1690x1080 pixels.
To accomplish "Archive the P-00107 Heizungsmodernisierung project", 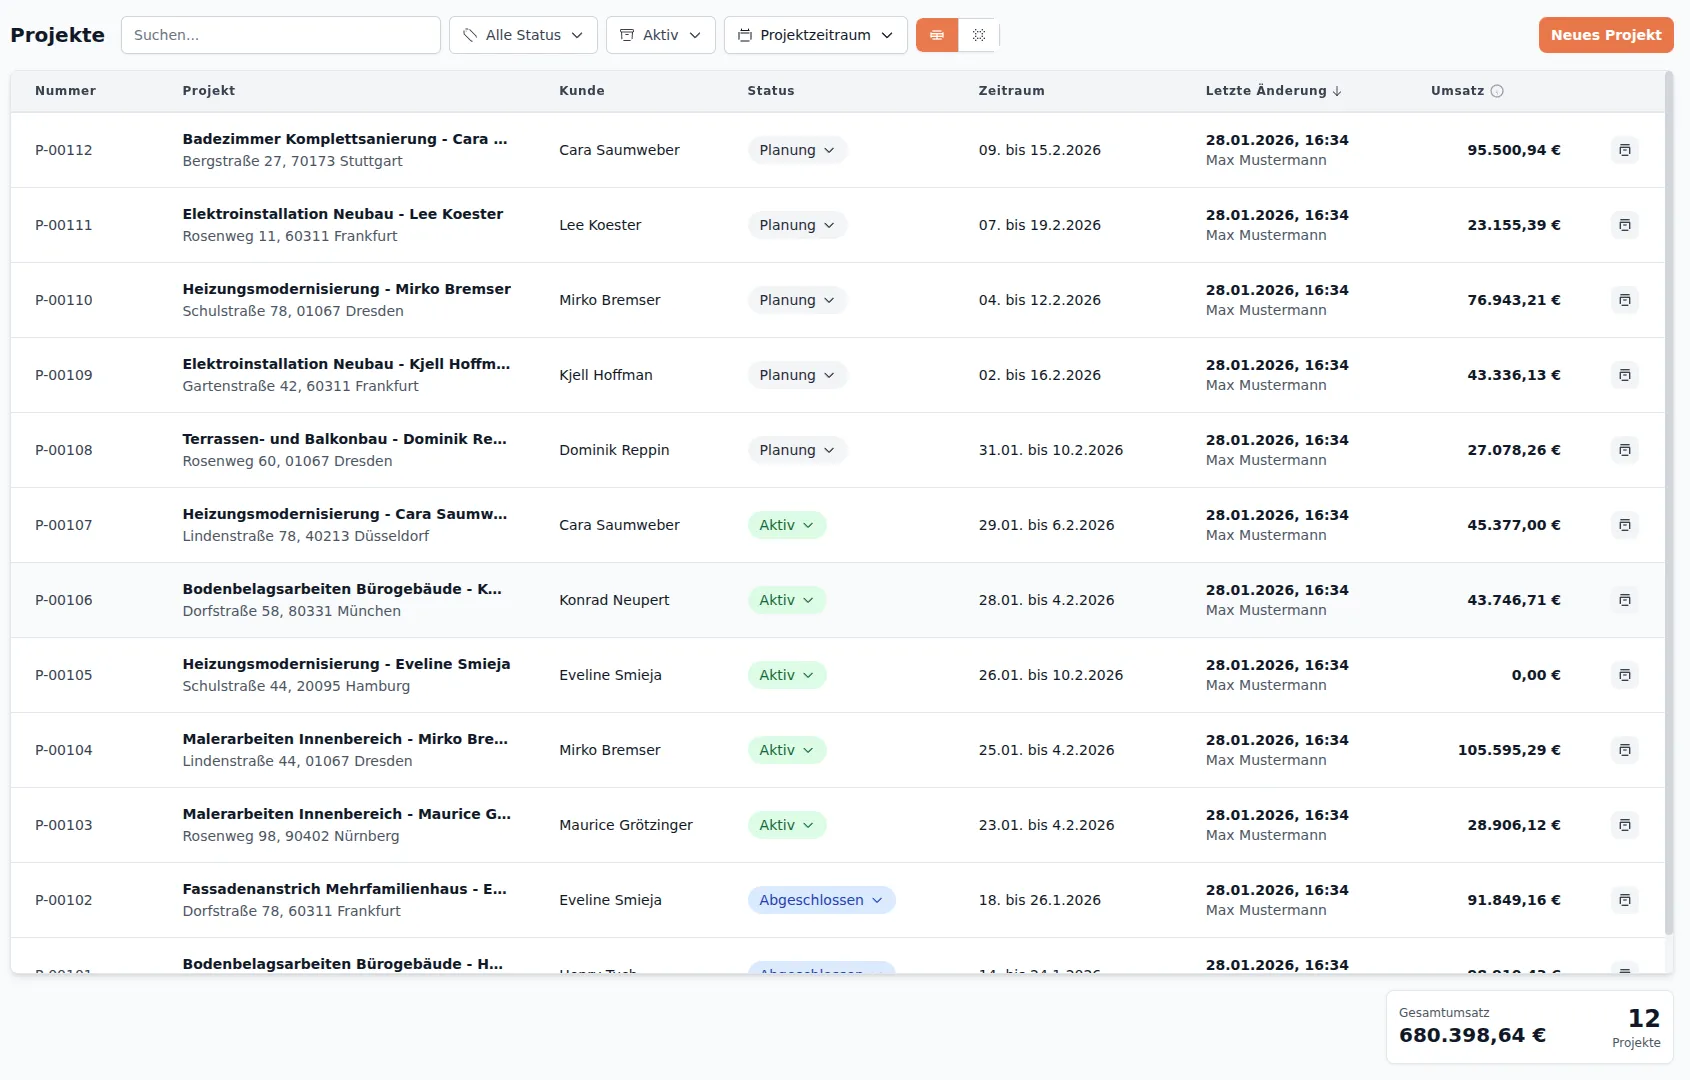I will coord(1624,525).
